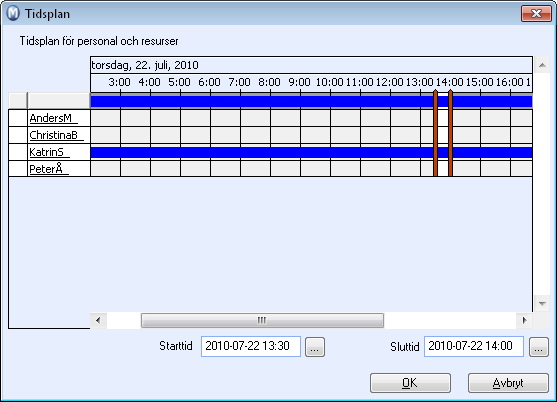Click the horizontal scrollbar thumb
Viewport: 557px width, 402px height.
[x=262, y=321]
